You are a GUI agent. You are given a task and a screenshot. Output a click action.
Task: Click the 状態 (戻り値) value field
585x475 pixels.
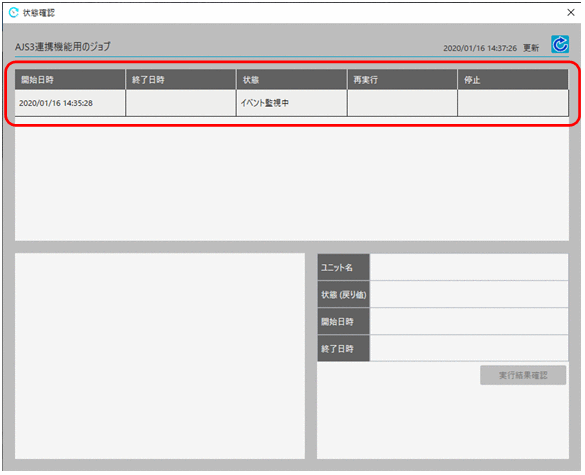click(x=469, y=294)
